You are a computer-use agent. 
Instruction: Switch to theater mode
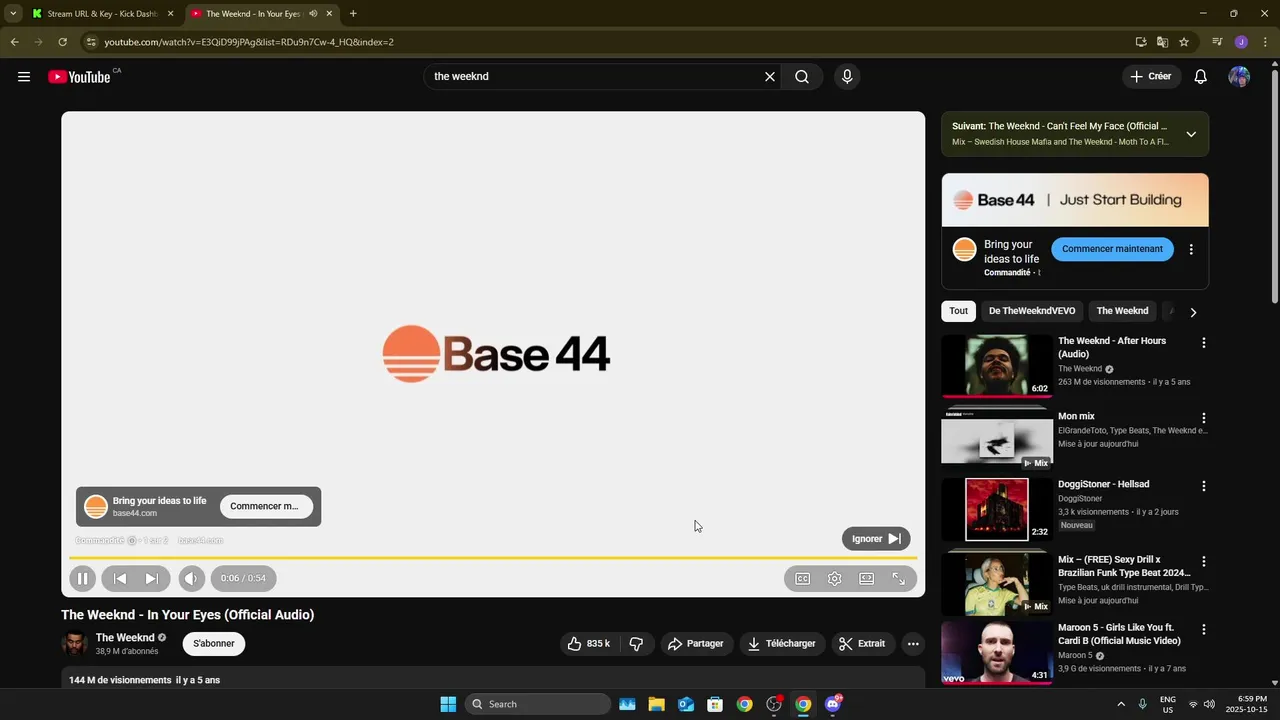click(x=866, y=578)
